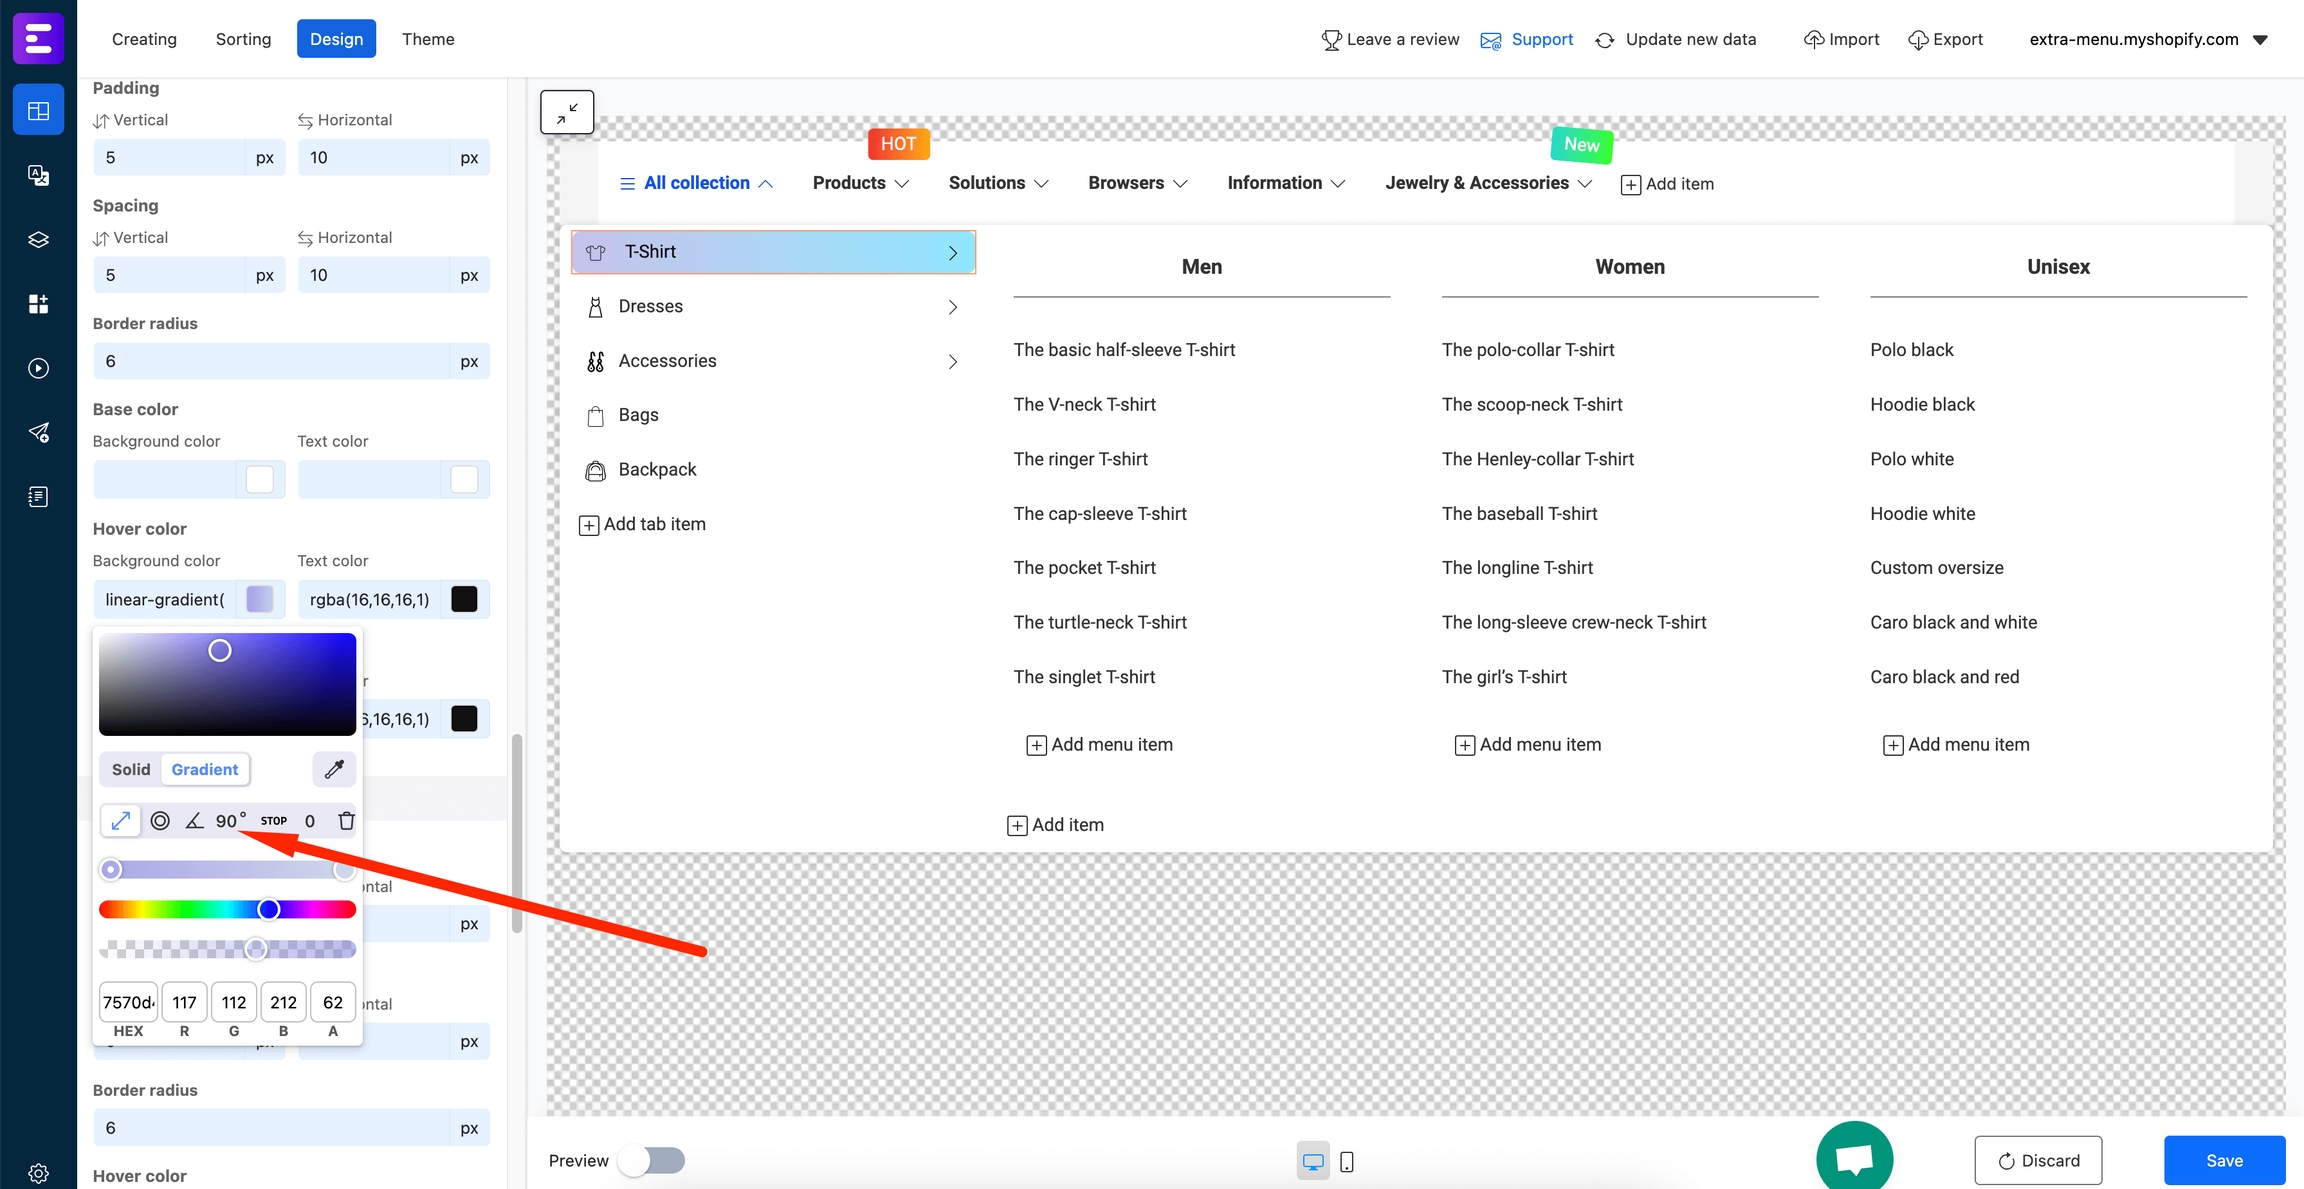Switch color mode to Solid

pyautogui.click(x=131, y=769)
